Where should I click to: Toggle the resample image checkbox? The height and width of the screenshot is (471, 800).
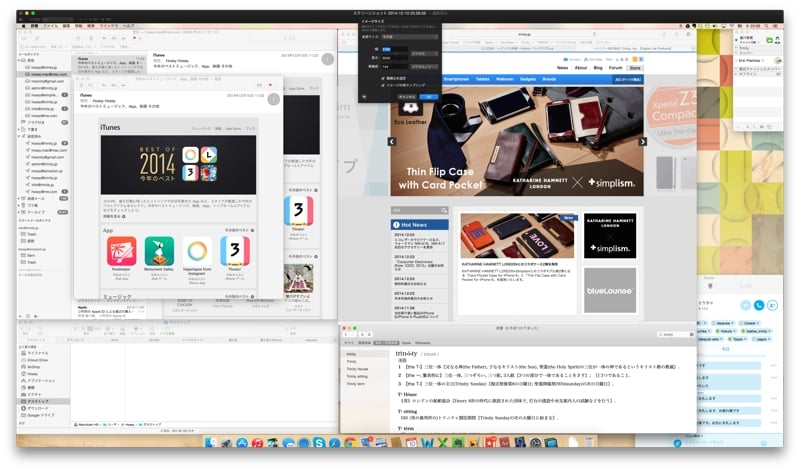381,84
